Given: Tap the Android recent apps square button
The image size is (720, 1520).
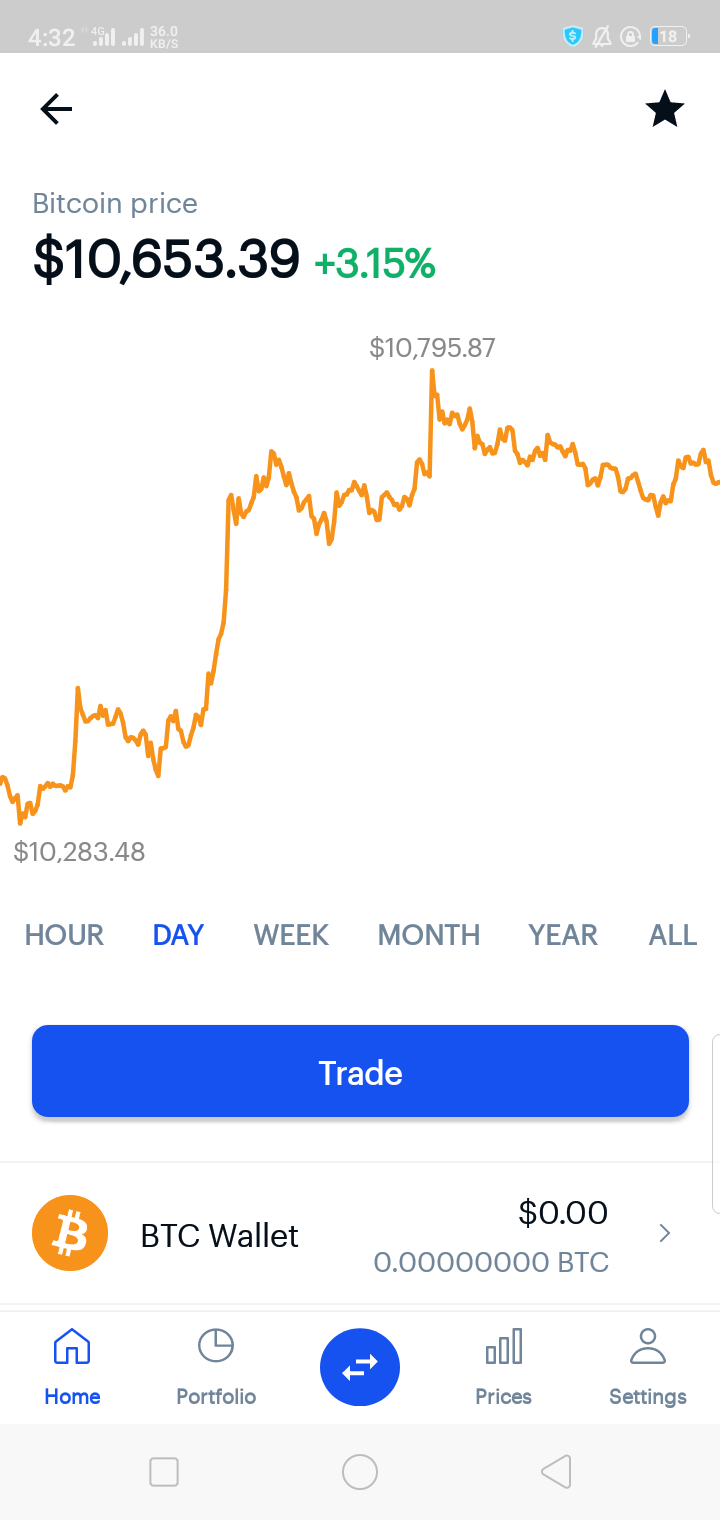Looking at the screenshot, I should point(164,1472).
